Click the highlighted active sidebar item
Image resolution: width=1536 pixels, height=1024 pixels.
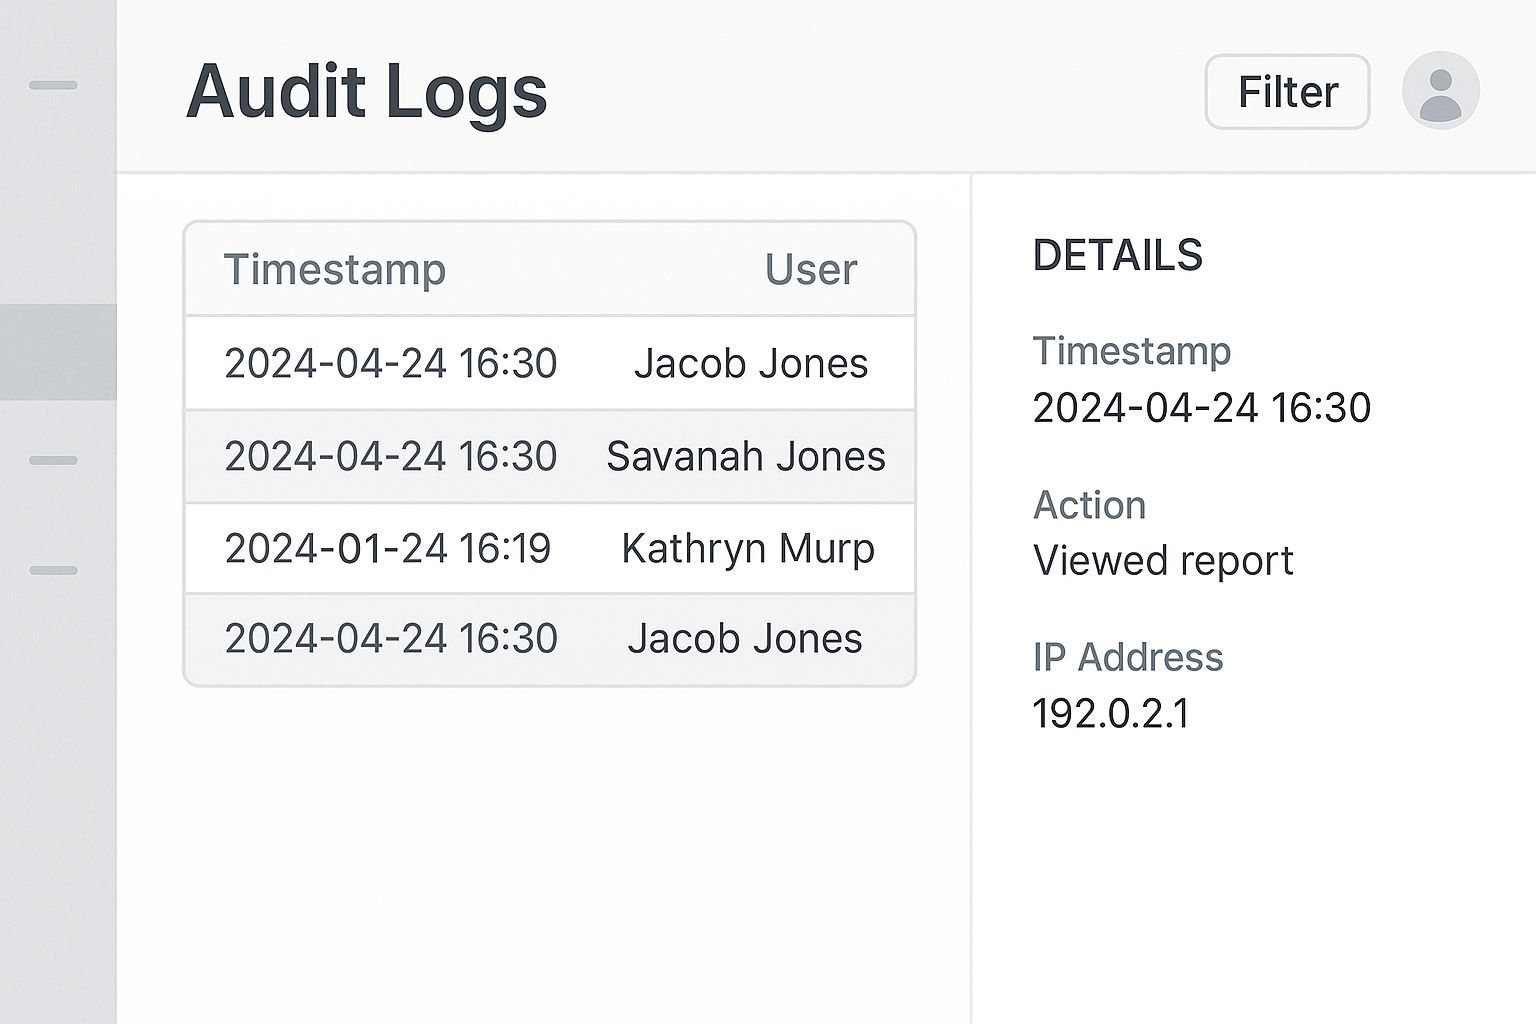58,352
